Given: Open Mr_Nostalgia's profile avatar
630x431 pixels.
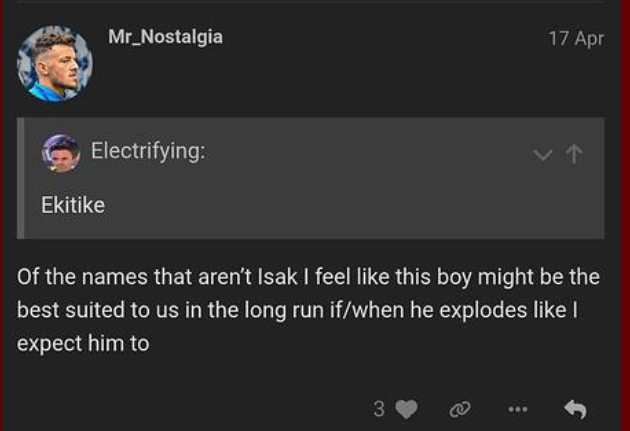Looking at the screenshot, I should point(55,64).
